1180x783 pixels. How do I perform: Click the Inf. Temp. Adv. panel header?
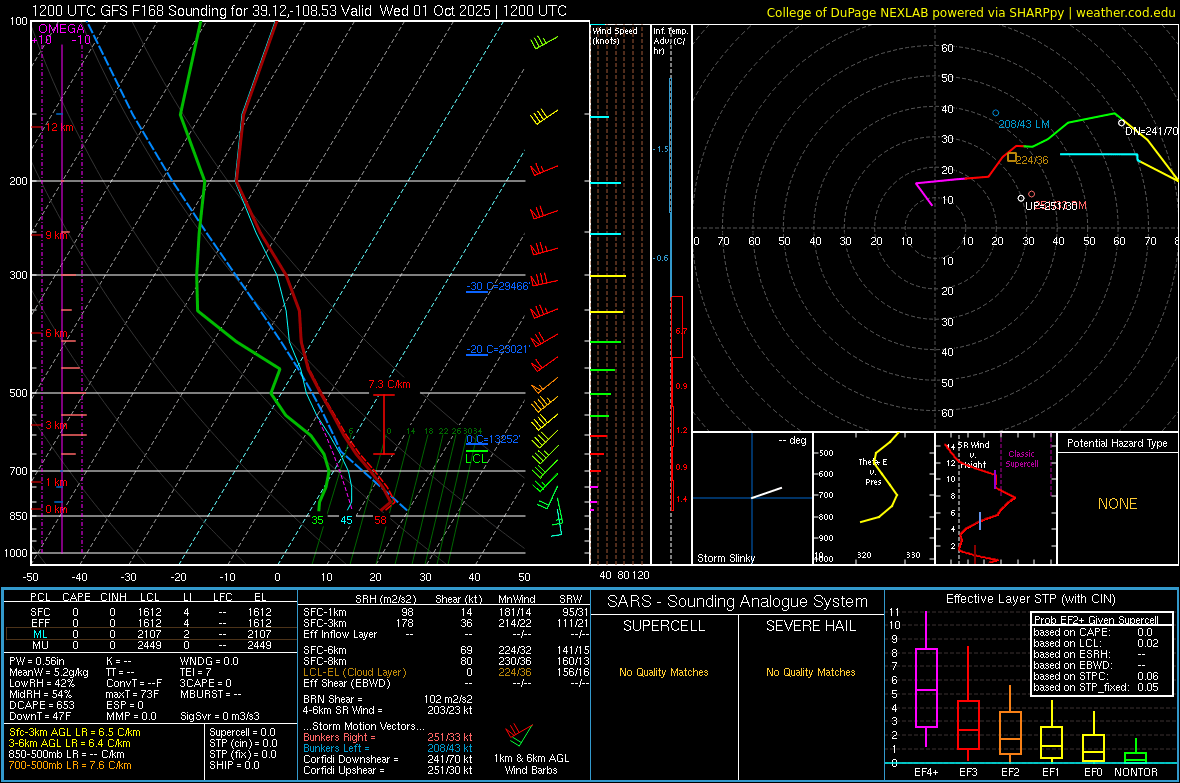[x=669, y=41]
